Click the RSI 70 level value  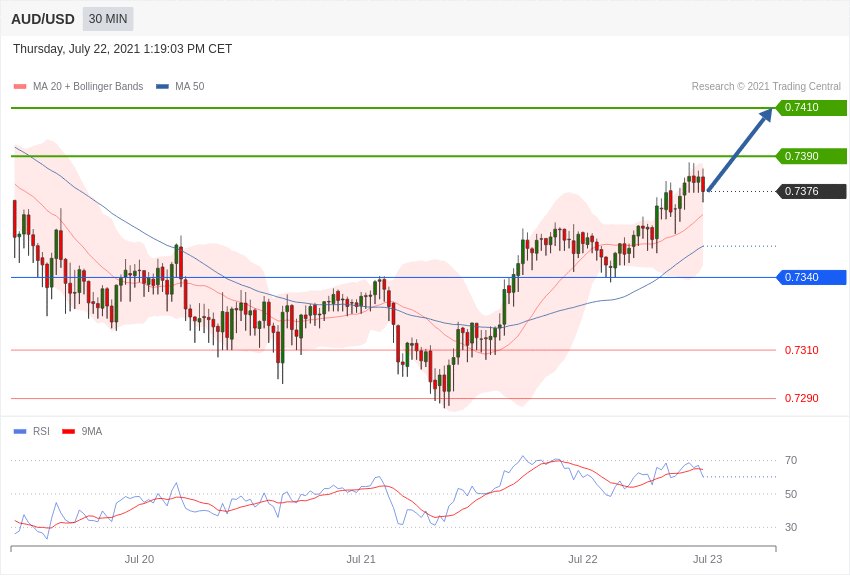point(791,461)
